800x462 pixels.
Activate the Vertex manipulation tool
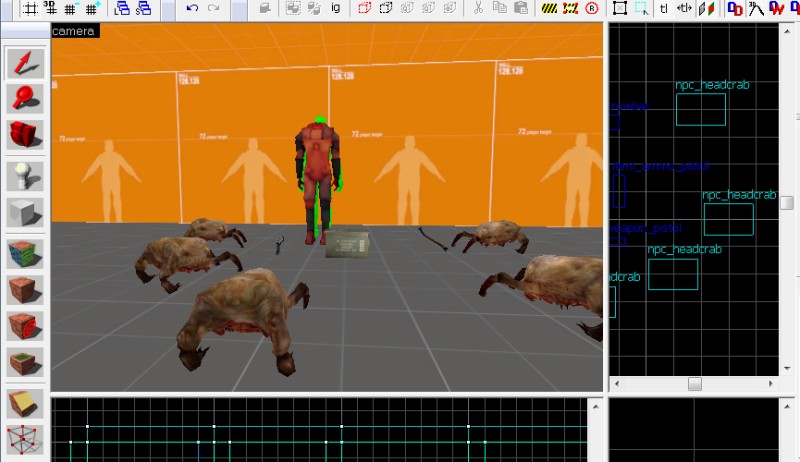[x=24, y=439]
